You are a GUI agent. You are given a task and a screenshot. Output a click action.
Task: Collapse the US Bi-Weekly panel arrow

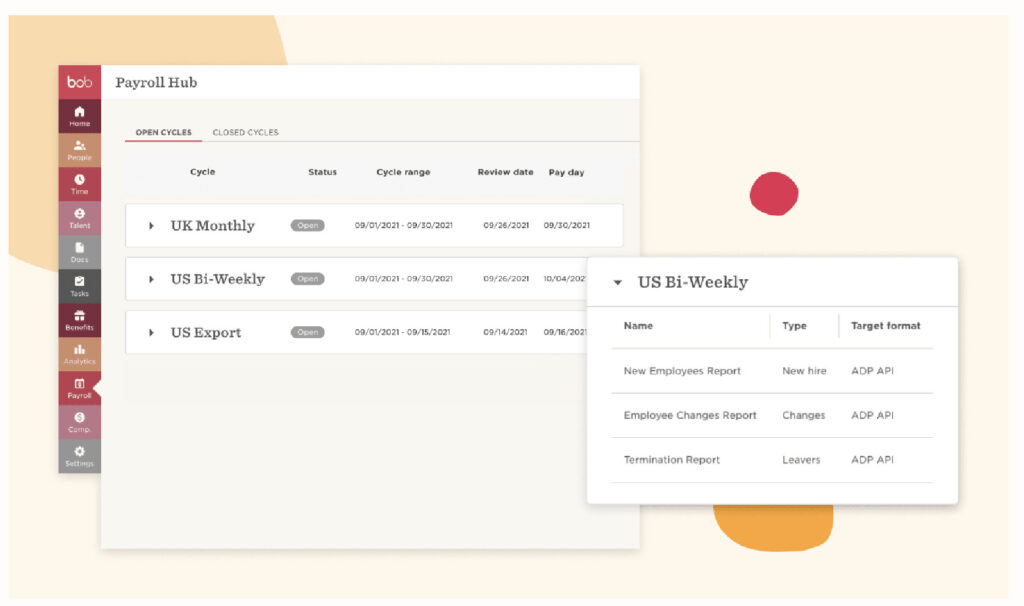(x=618, y=283)
